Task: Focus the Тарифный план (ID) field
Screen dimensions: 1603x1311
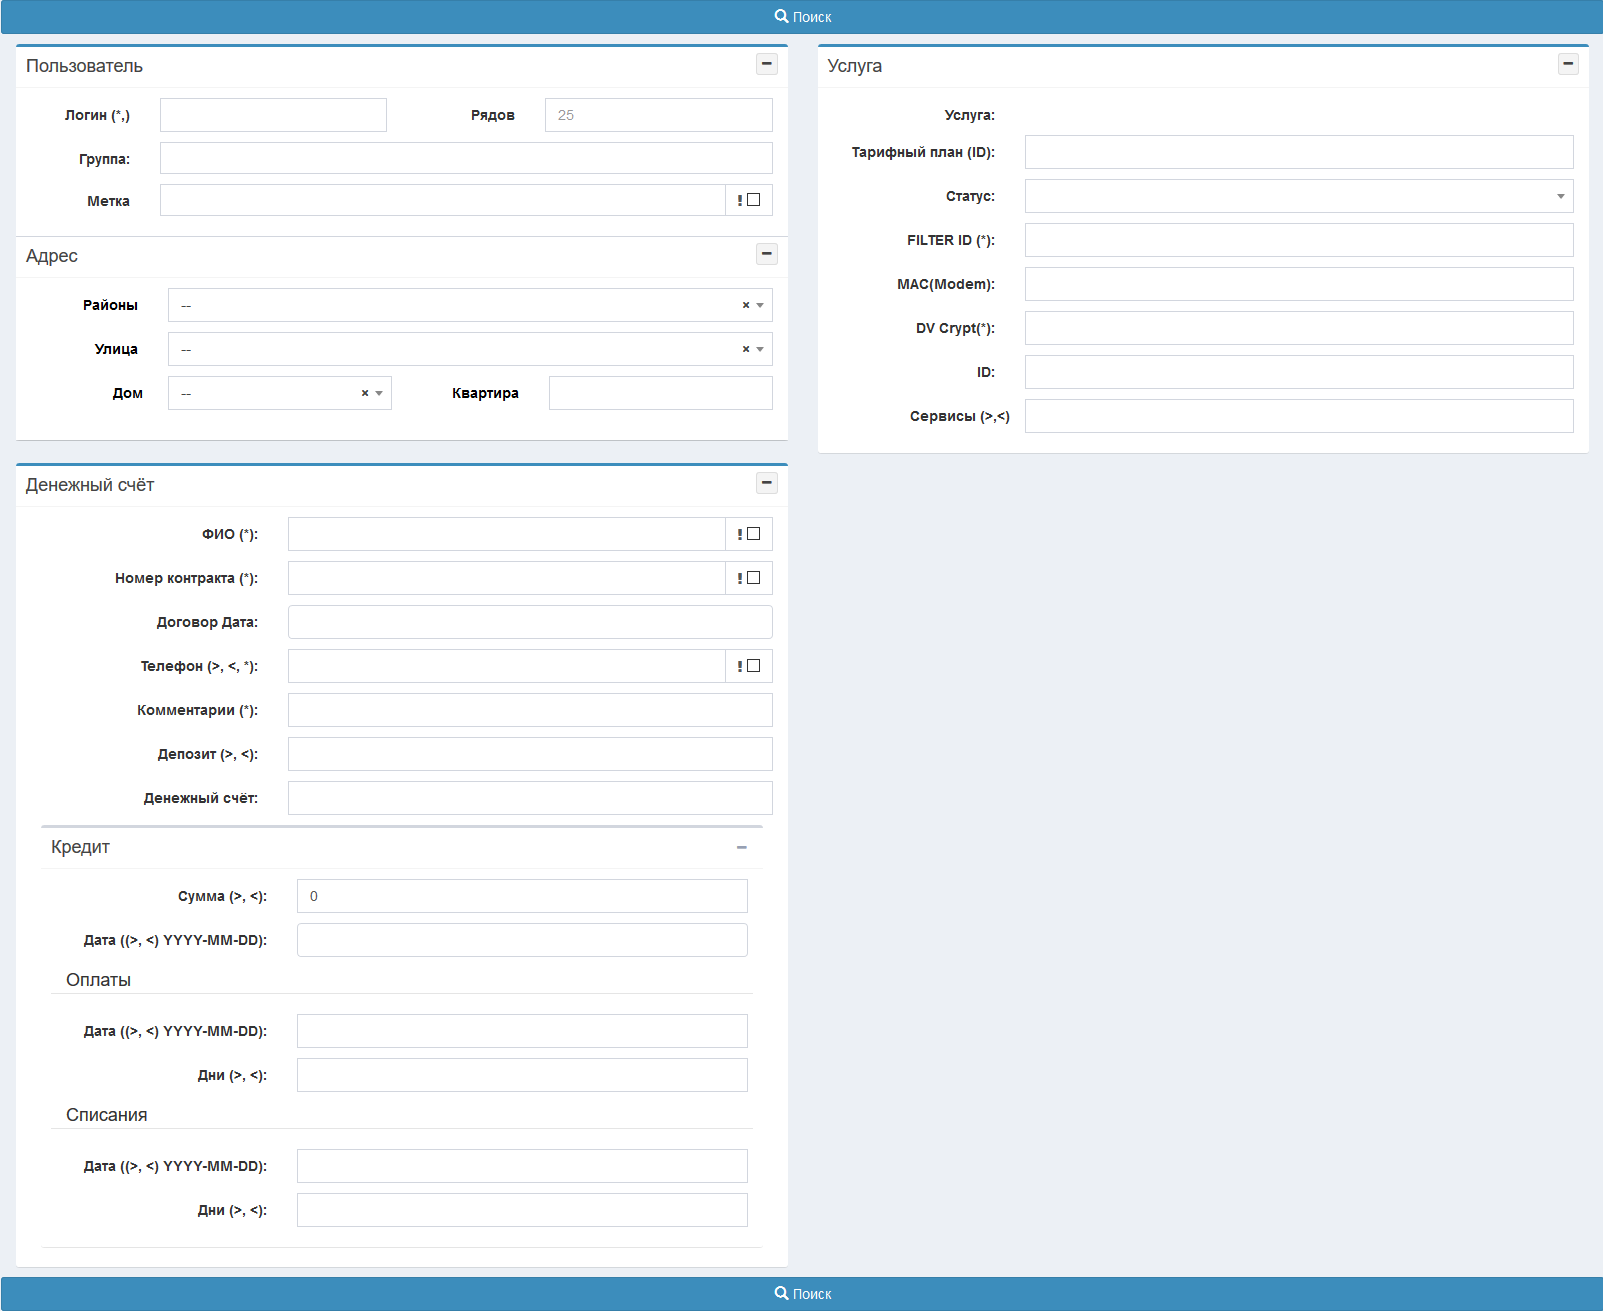Action: [x=1298, y=152]
